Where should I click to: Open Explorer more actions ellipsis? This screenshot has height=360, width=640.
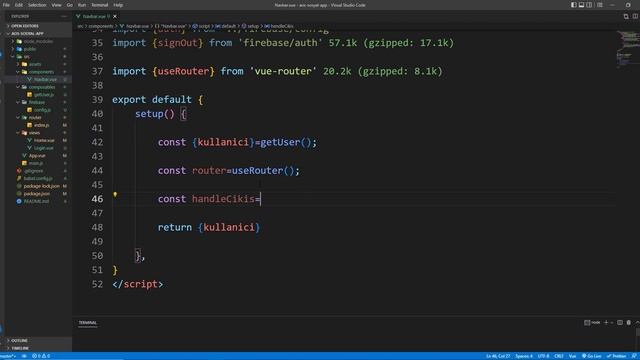(64, 16)
